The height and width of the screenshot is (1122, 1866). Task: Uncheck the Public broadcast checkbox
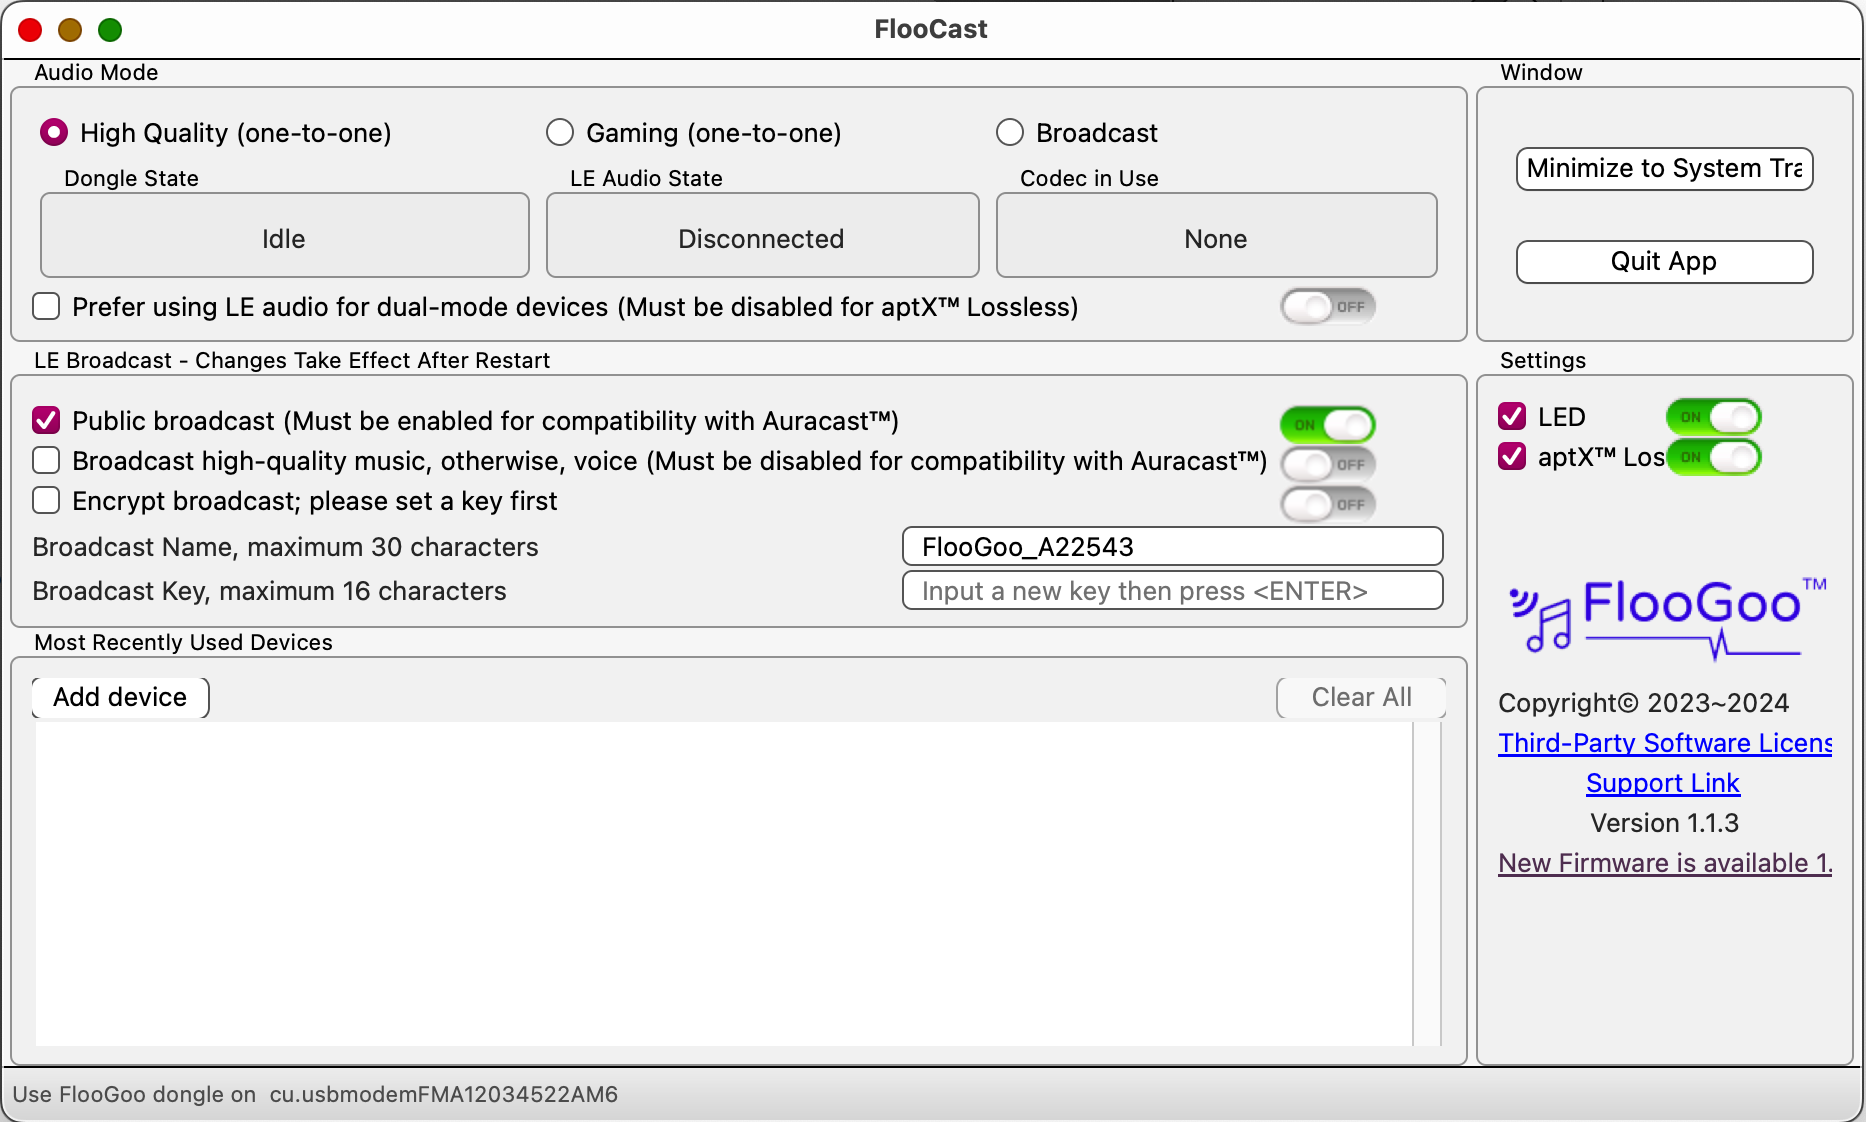(x=46, y=420)
